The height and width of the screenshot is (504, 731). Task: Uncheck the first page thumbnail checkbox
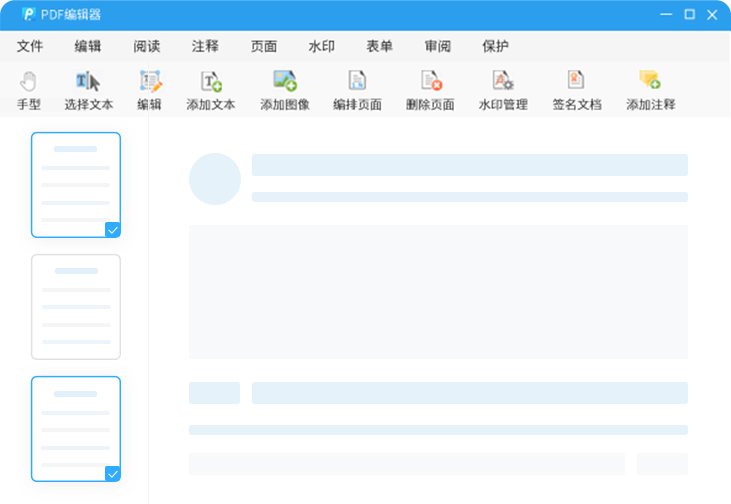pos(113,230)
